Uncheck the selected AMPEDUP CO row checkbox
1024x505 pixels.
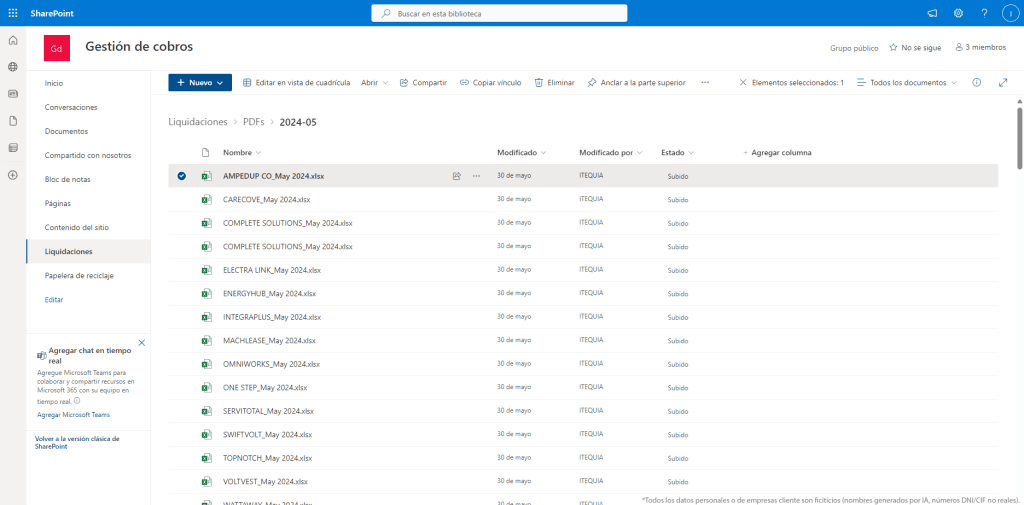coord(182,176)
